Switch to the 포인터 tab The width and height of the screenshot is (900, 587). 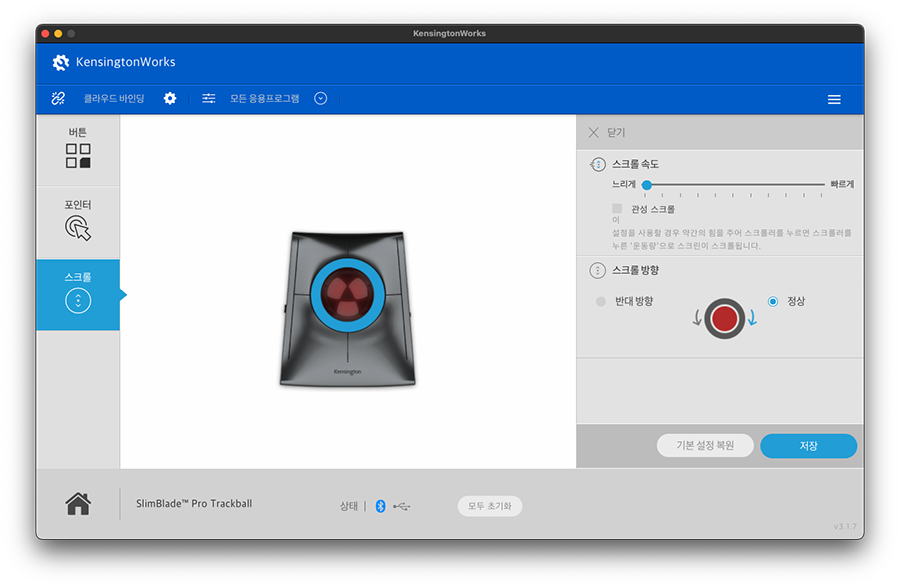tap(78, 222)
